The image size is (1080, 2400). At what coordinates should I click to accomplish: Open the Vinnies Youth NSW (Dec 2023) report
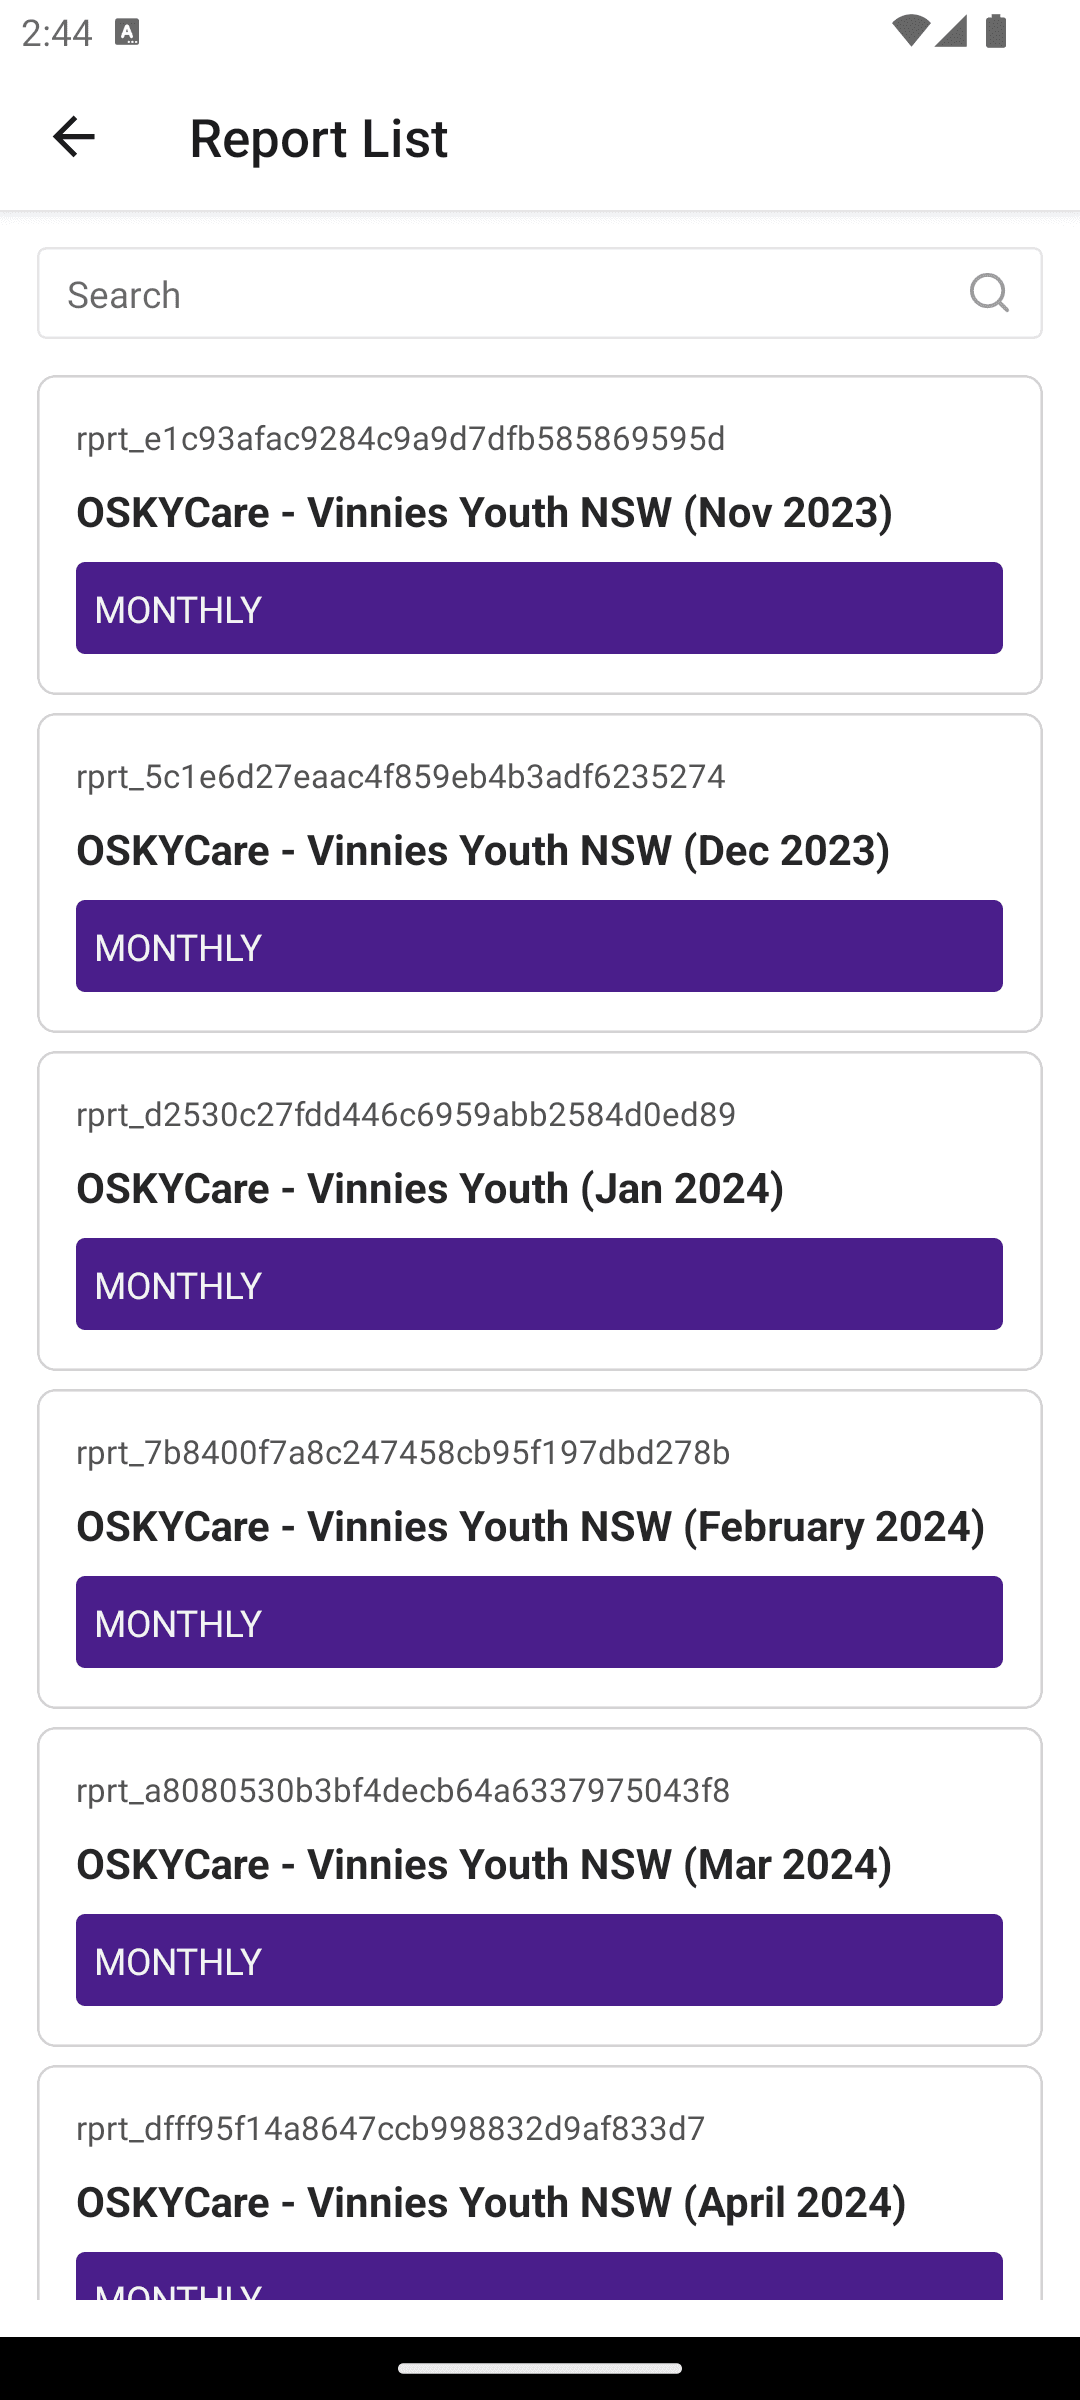tap(540, 850)
